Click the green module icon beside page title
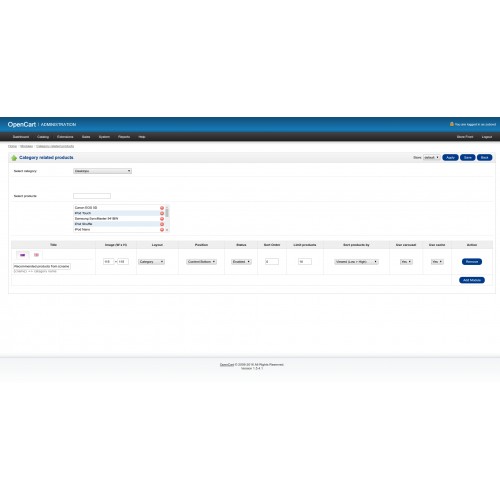The width and height of the screenshot is (500, 500). click(x=14, y=158)
